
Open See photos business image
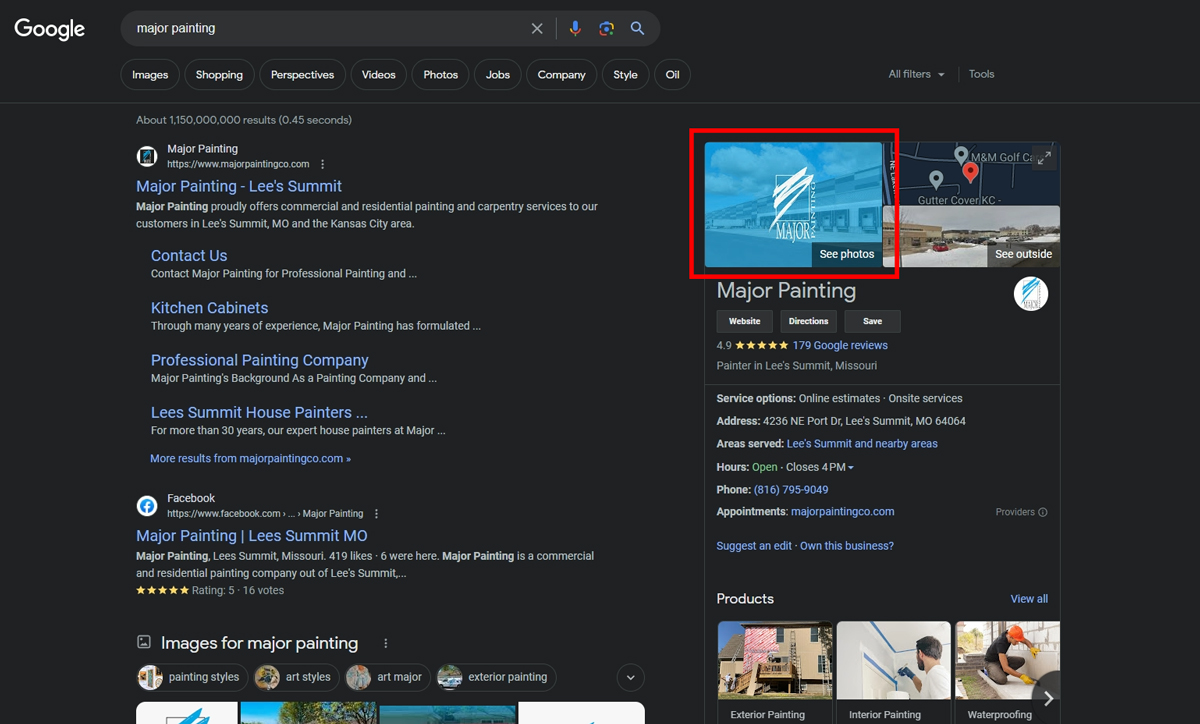click(793, 205)
